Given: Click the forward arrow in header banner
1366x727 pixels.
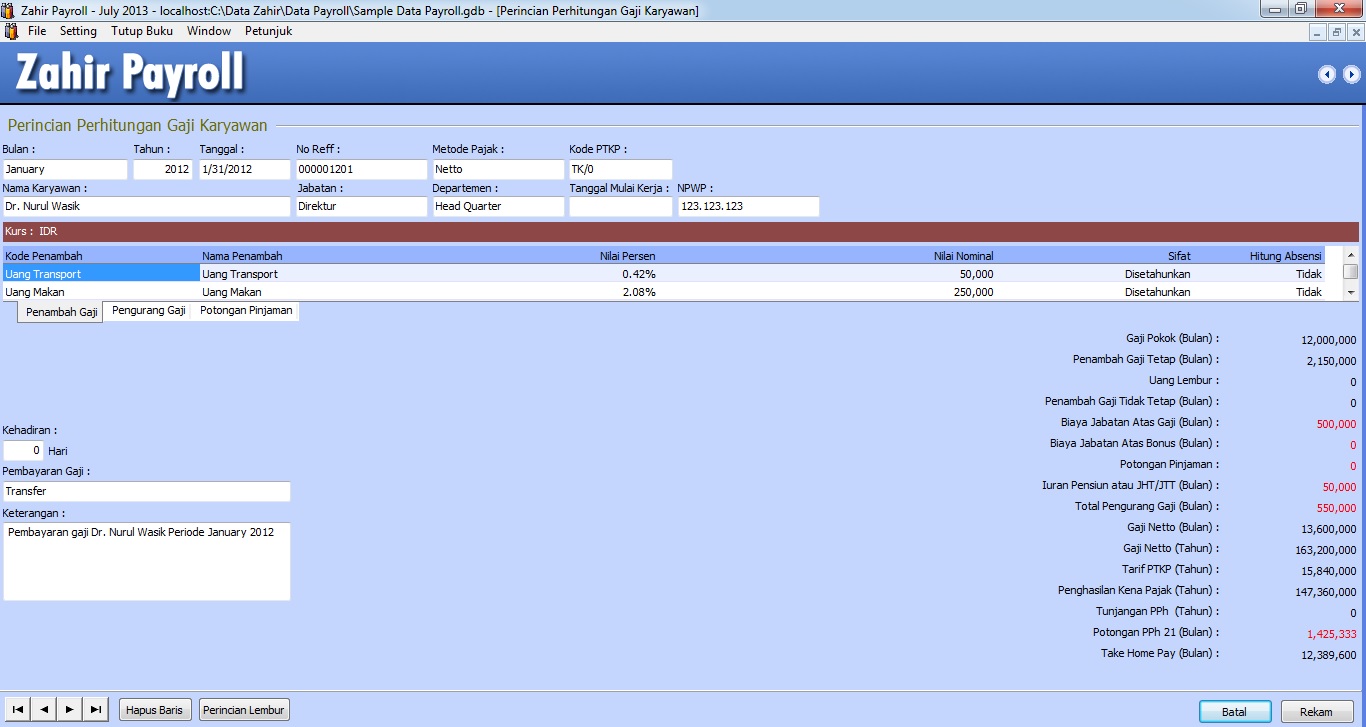Looking at the screenshot, I should click(1351, 74).
